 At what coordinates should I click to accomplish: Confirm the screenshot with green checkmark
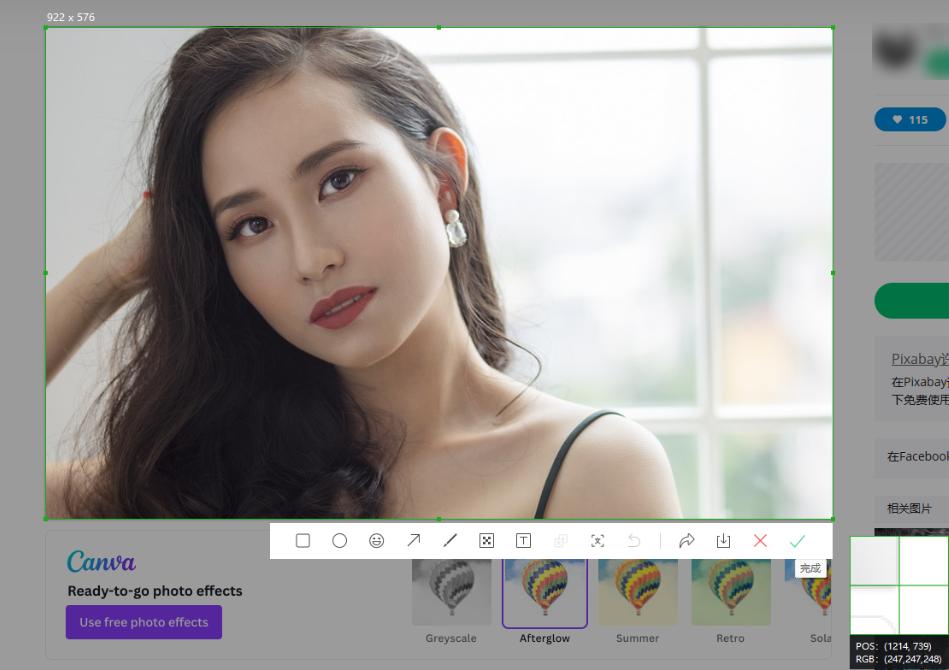(x=797, y=540)
